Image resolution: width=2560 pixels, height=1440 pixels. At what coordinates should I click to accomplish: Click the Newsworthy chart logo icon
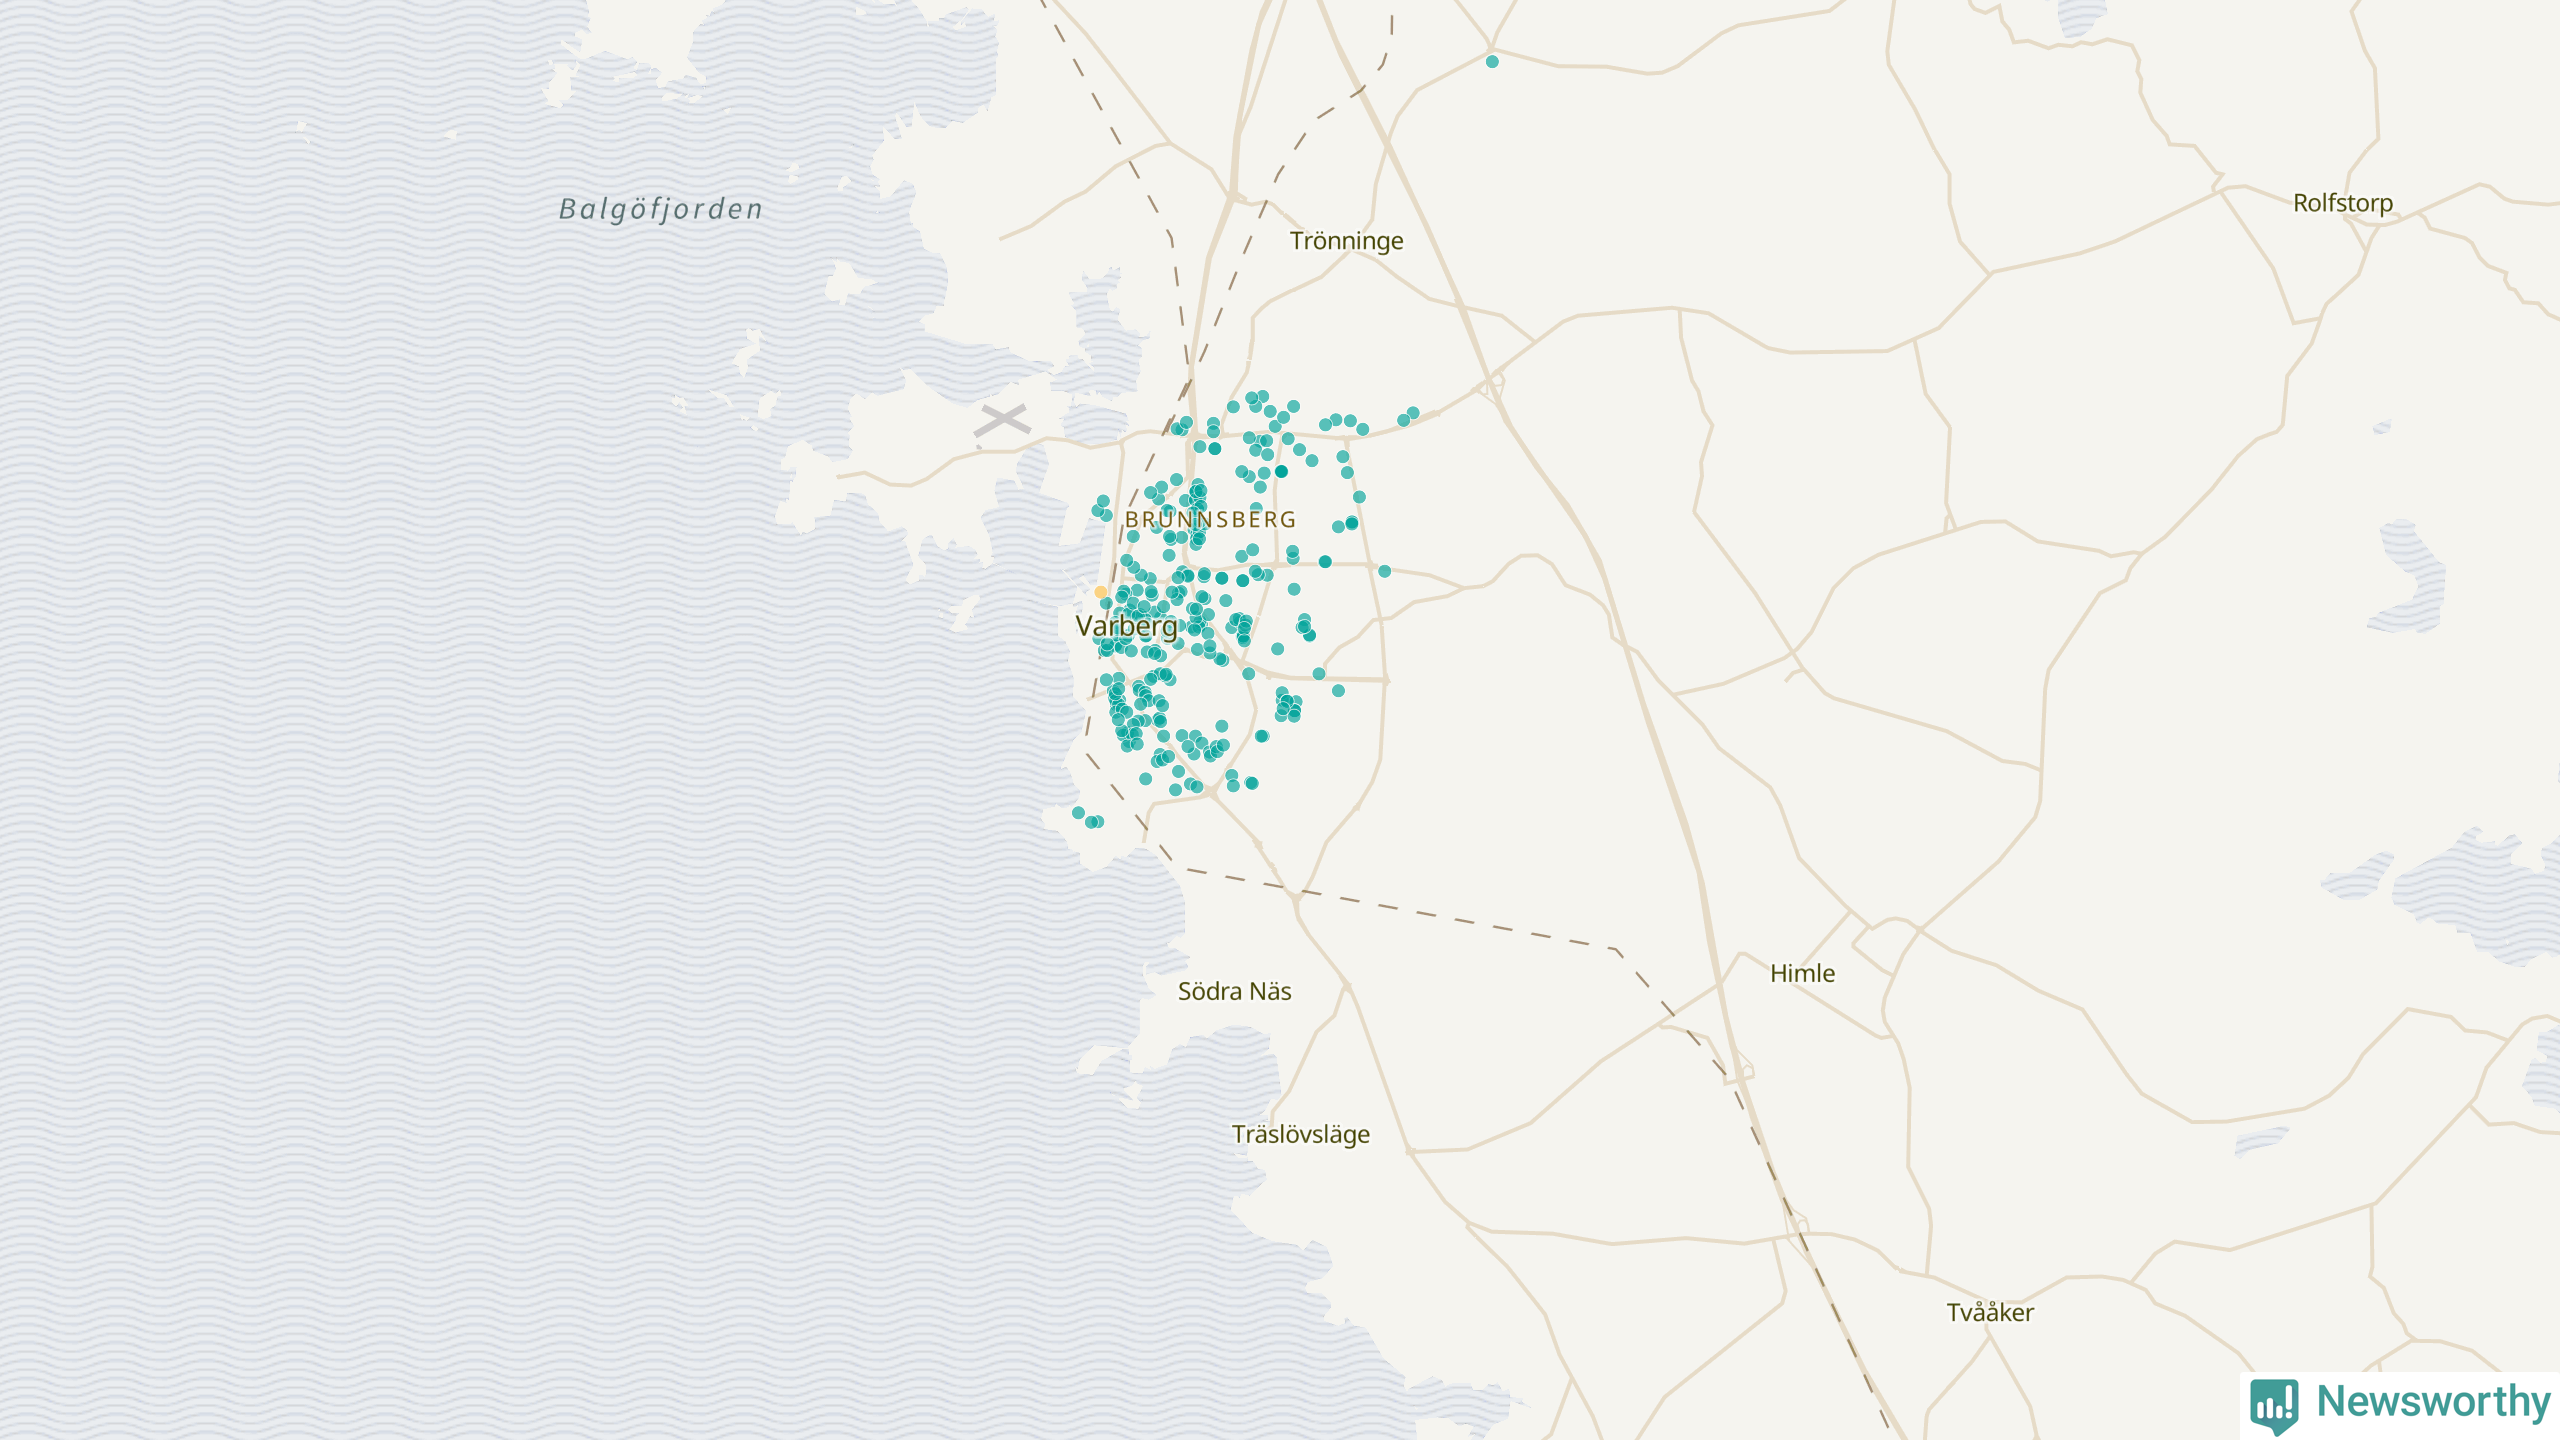[x=2274, y=1404]
